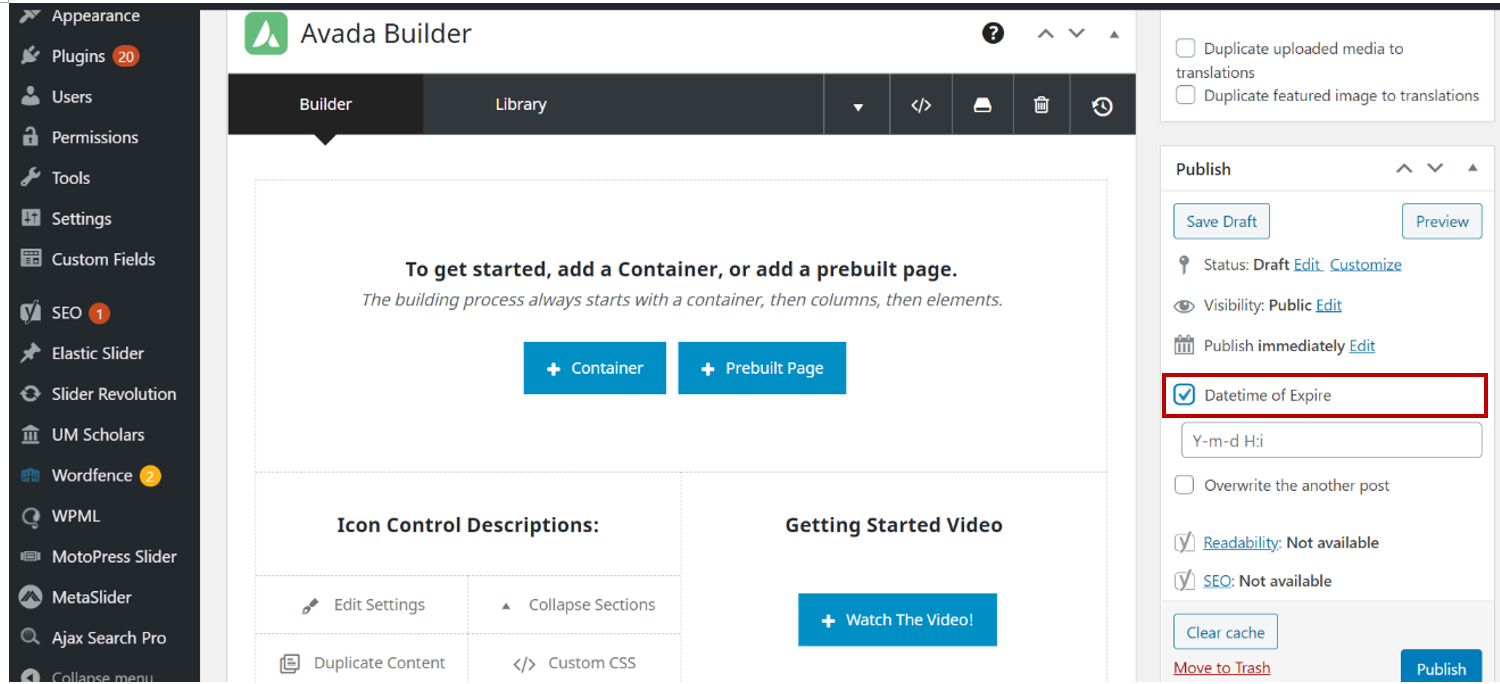Click the Custom Fields sidebar icon
Image resolution: width=1500 pixels, height=684 pixels.
(31, 259)
